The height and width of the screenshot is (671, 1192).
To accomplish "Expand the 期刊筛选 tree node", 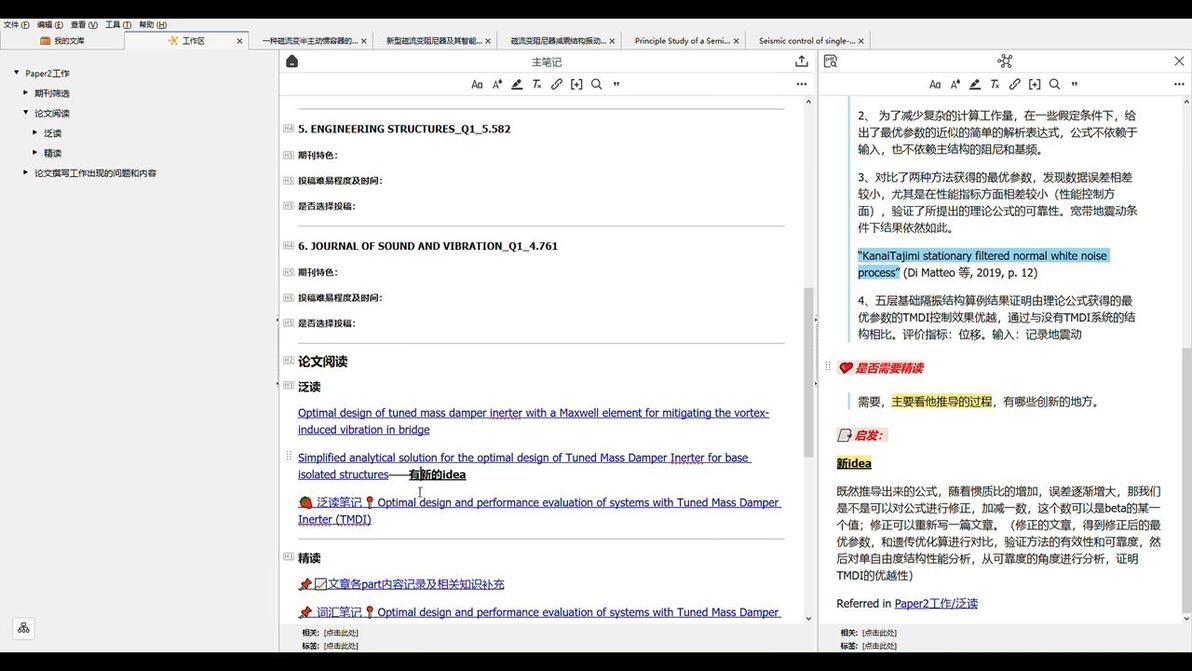I will click(x=25, y=93).
